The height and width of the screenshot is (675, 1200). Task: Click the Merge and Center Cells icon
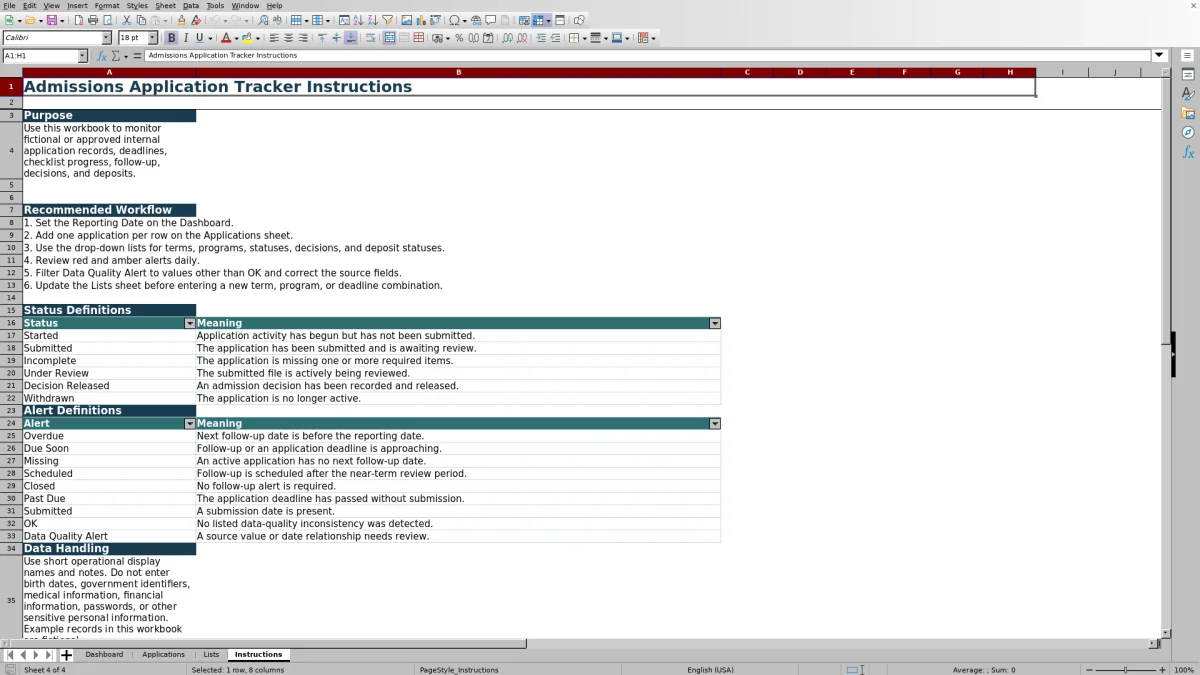point(389,38)
